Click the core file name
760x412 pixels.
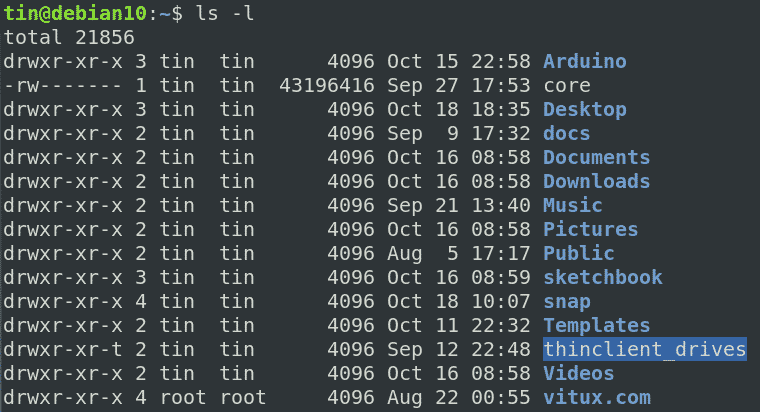pos(566,85)
